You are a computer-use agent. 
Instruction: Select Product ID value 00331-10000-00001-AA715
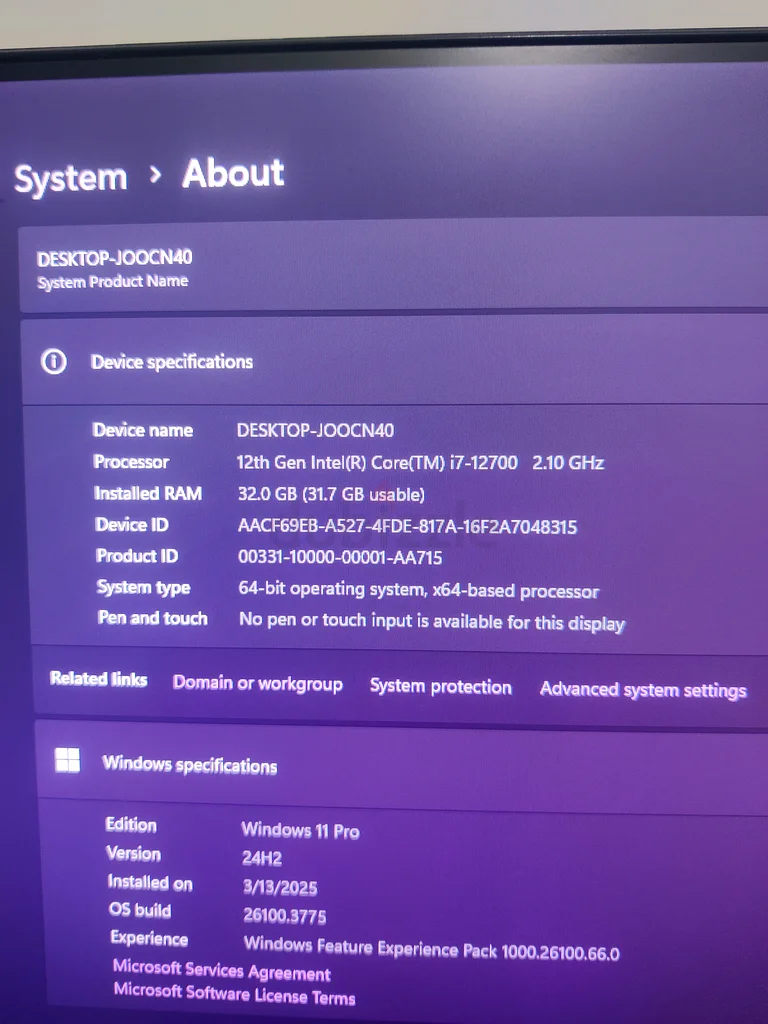click(x=340, y=557)
